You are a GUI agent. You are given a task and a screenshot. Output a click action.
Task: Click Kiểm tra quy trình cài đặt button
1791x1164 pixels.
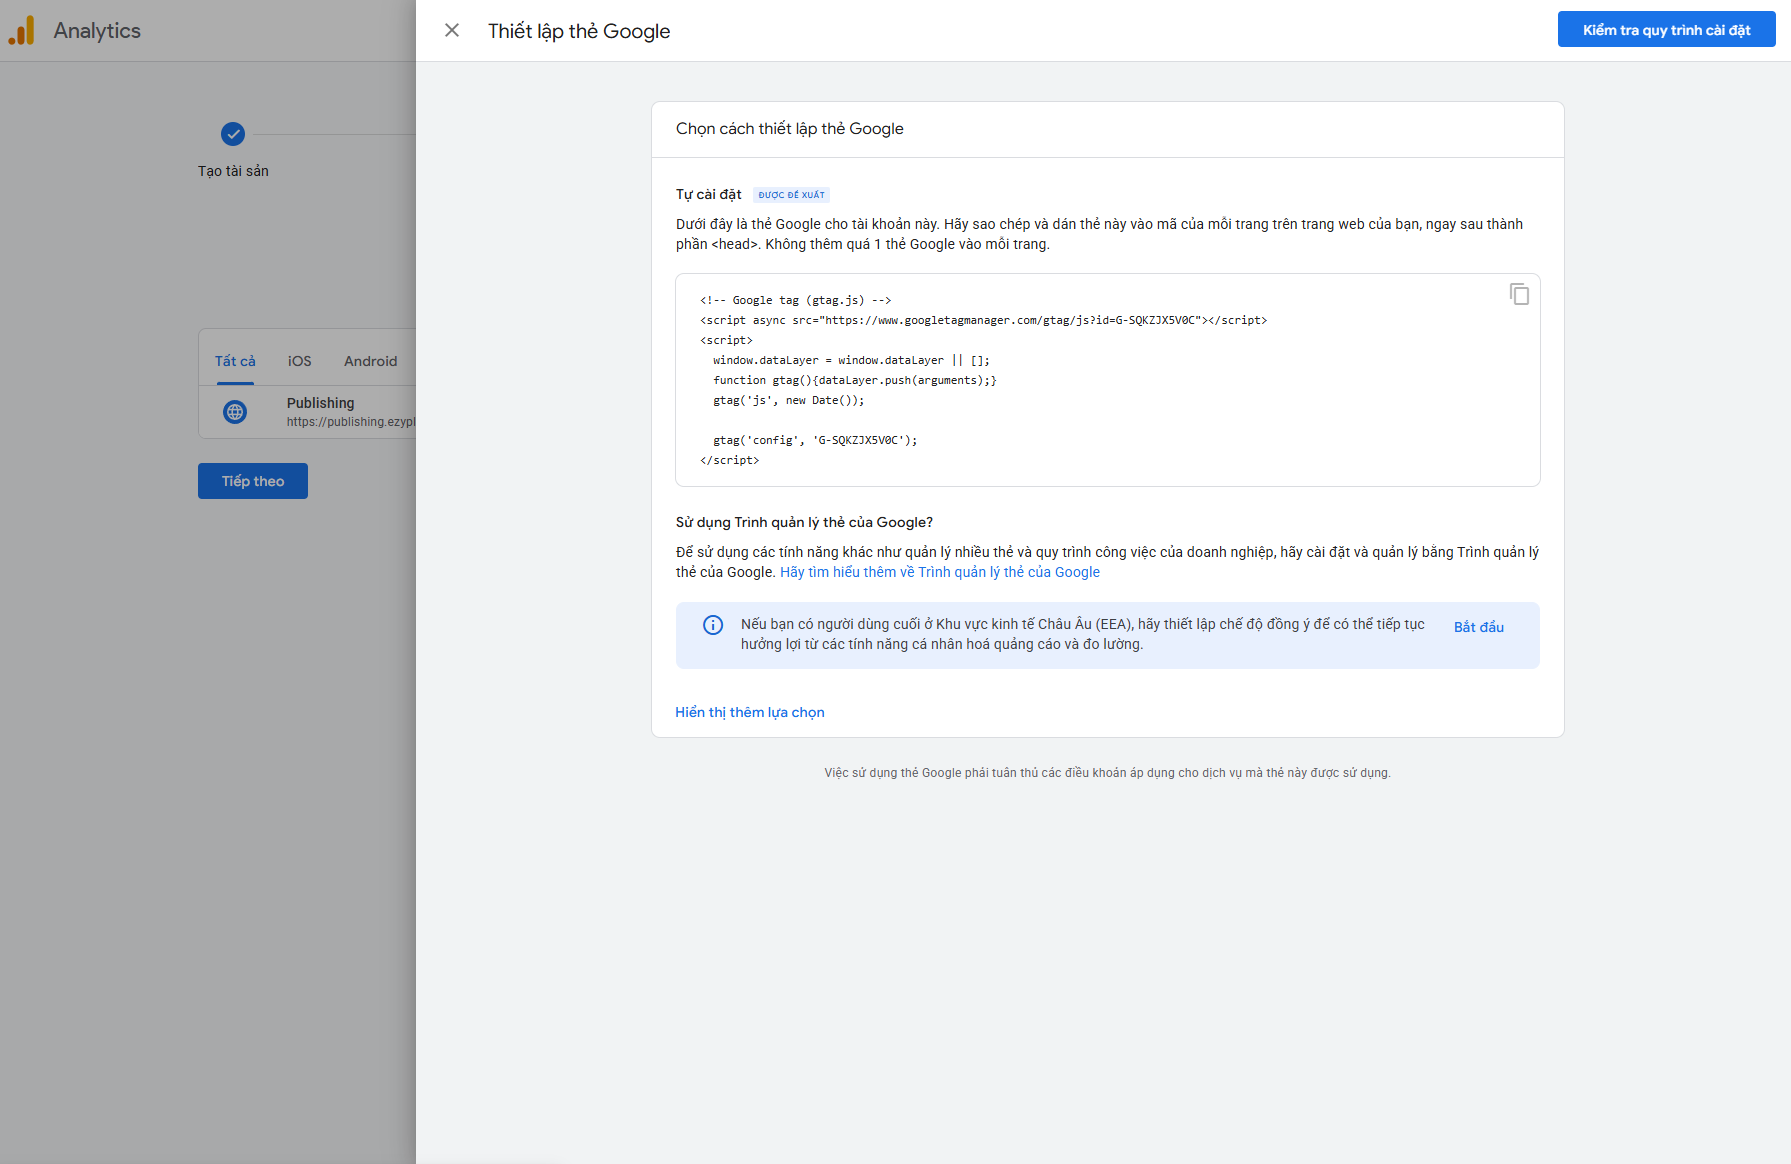click(1666, 30)
